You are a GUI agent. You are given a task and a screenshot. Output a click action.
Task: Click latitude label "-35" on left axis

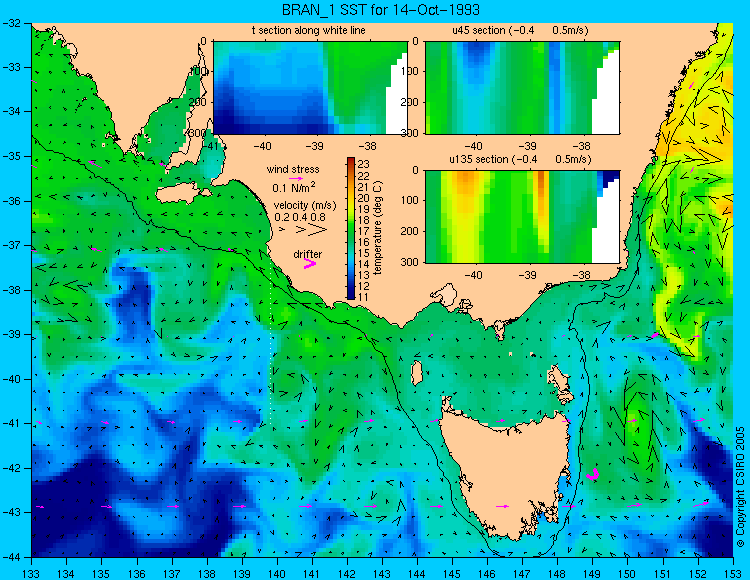coord(11,156)
